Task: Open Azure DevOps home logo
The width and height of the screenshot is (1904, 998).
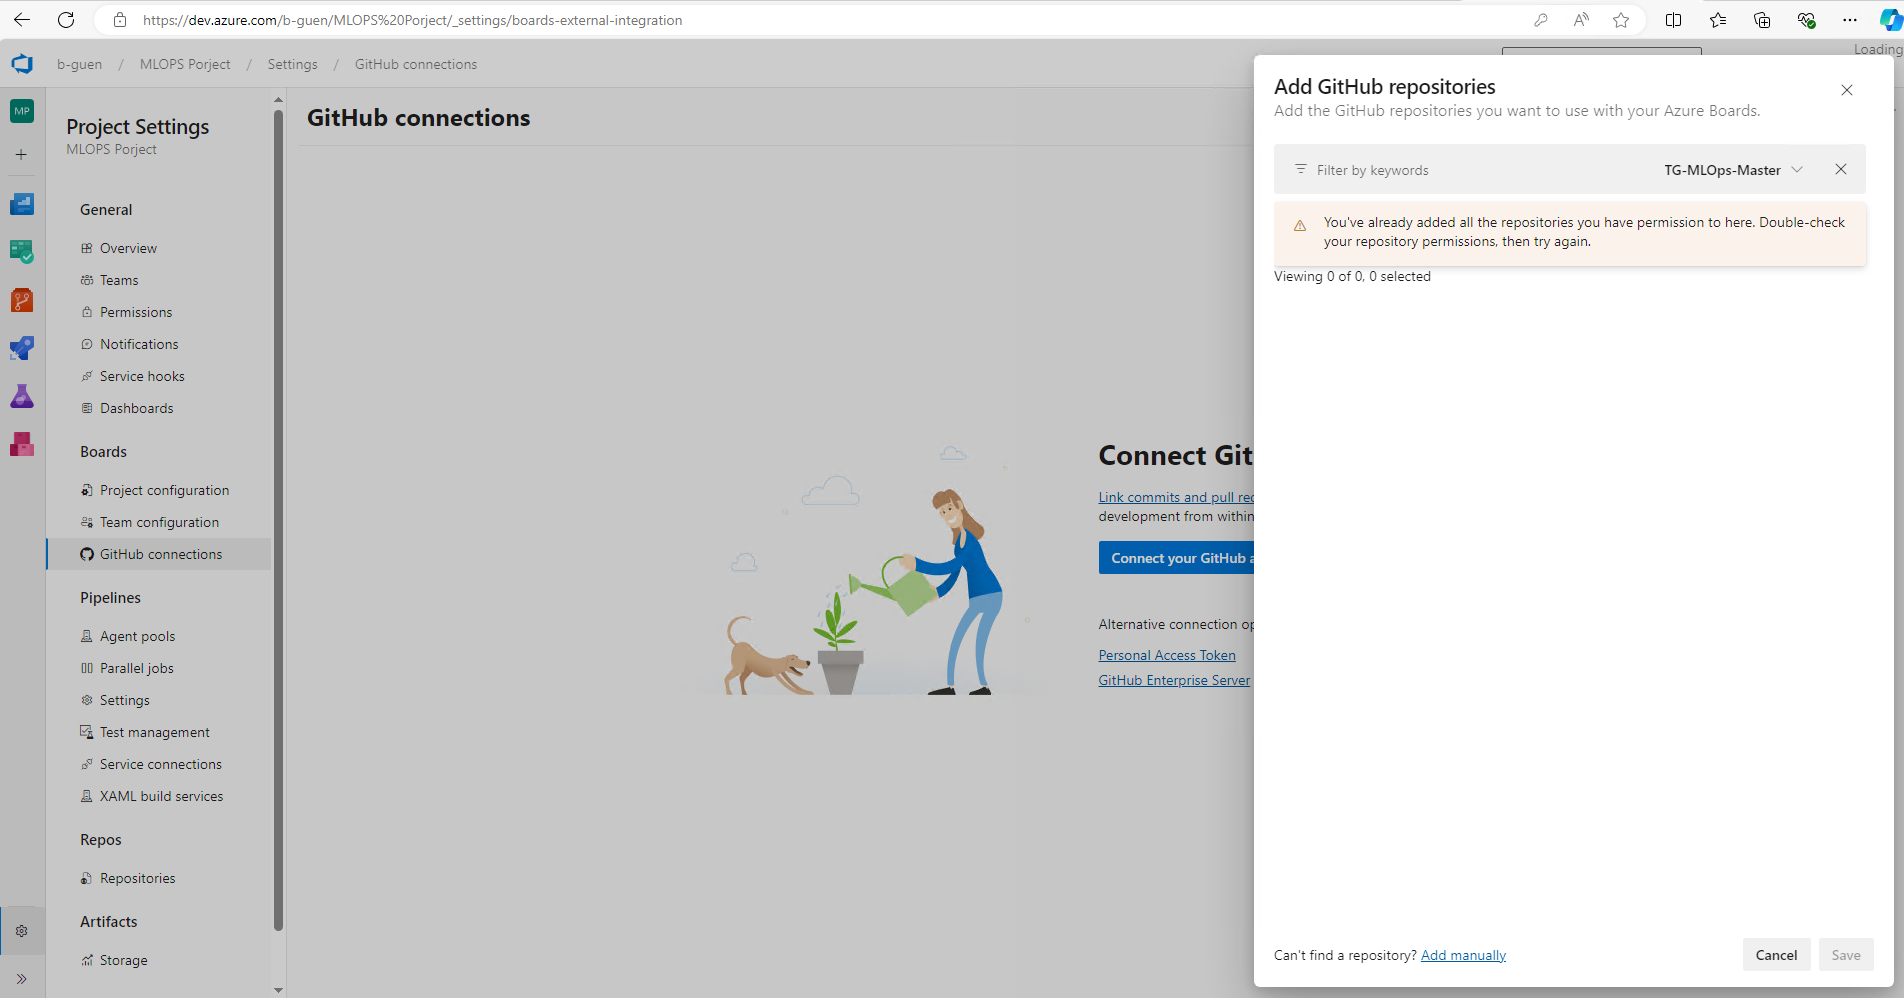Action: 22,64
